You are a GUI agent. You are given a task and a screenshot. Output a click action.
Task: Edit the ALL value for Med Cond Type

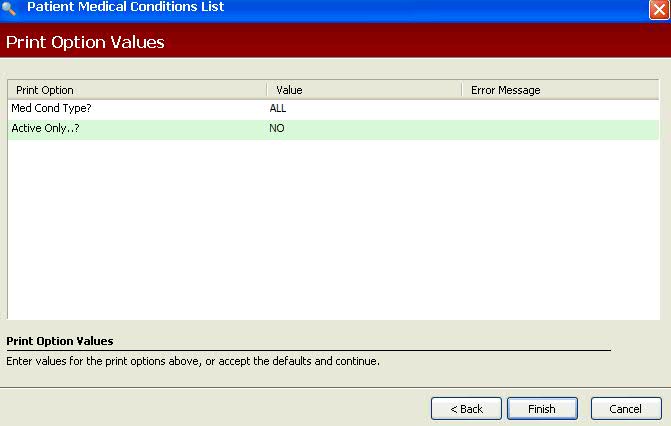[x=278, y=109]
